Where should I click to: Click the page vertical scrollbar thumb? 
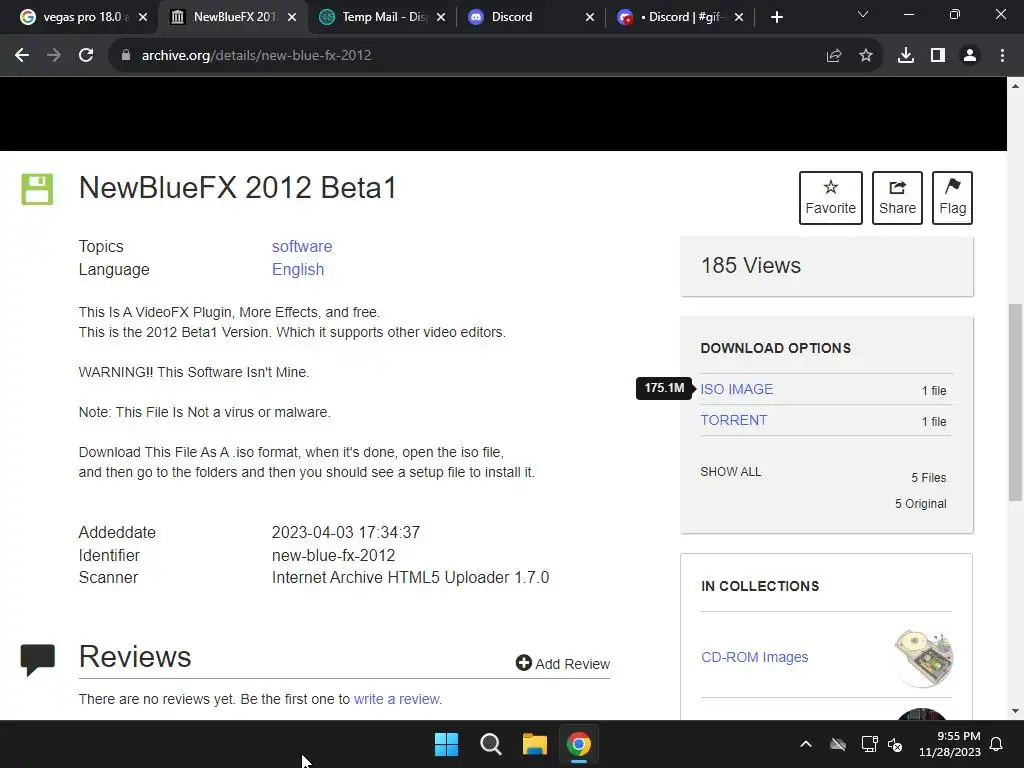pyautogui.click(x=1015, y=402)
